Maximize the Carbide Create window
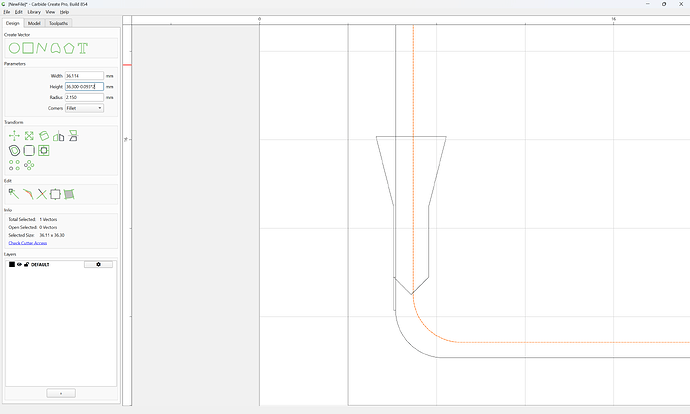690x414 pixels. 664,4
